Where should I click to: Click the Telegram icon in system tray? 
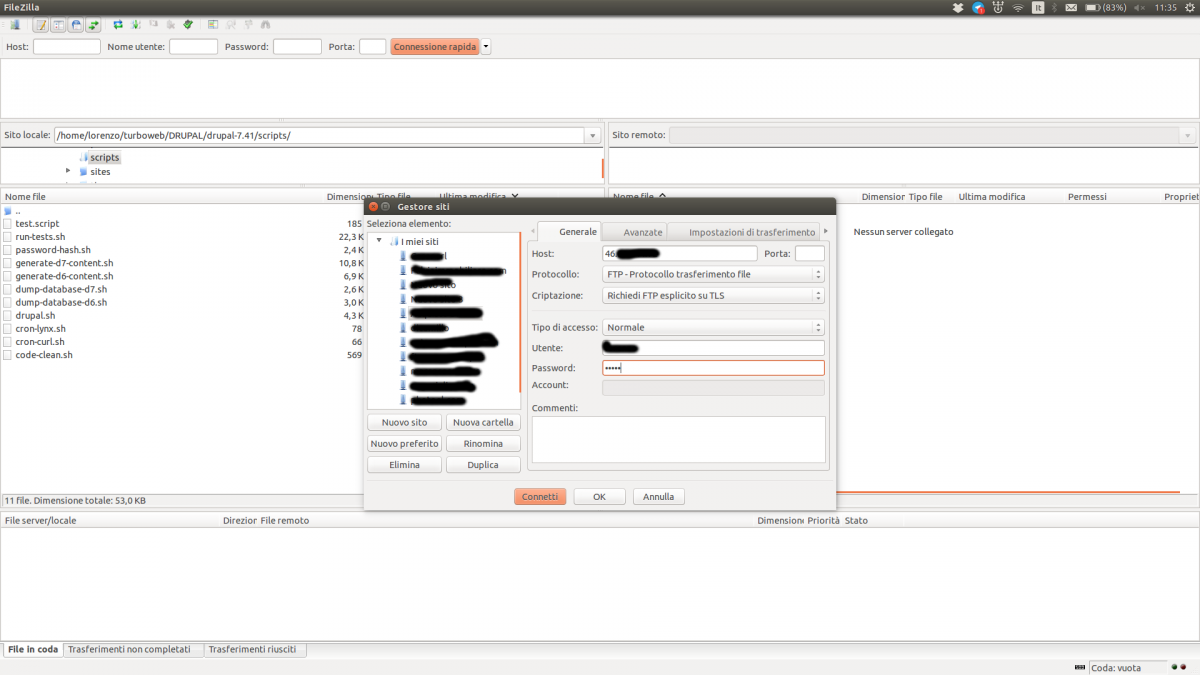tap(978, 7)
